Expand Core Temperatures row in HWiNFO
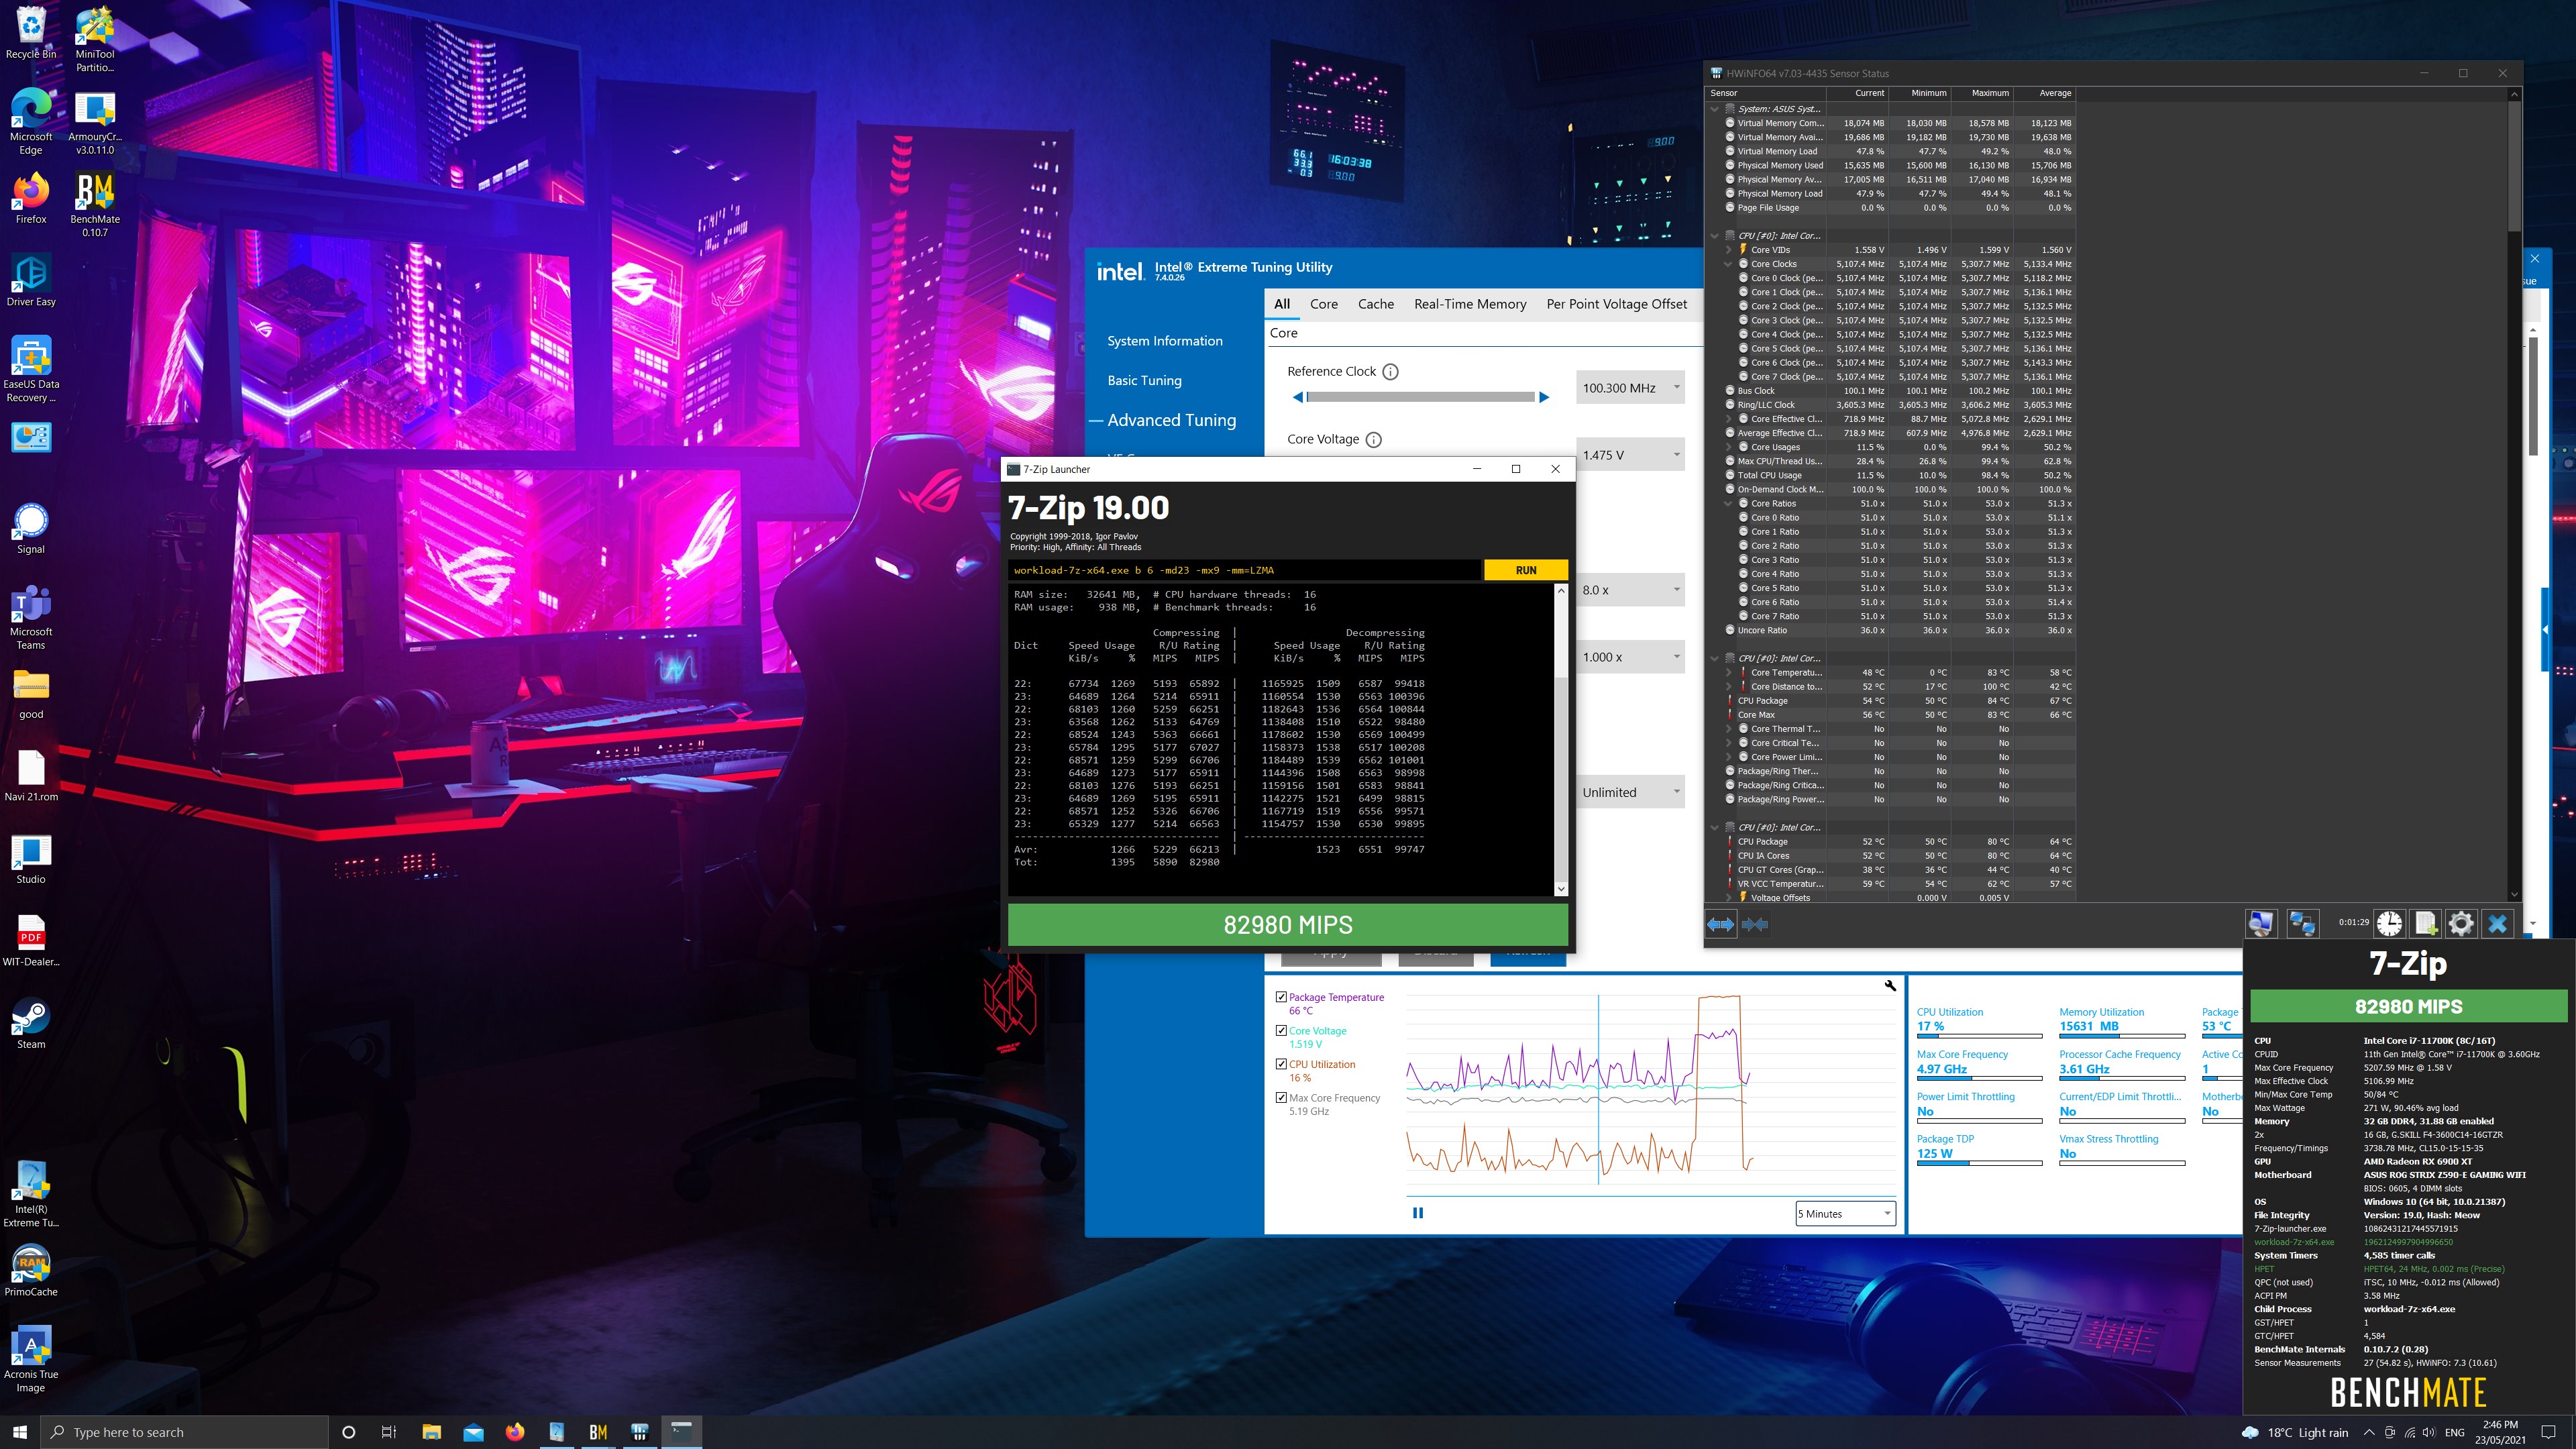2576x1449 pixels. [x=1730, y=672]
